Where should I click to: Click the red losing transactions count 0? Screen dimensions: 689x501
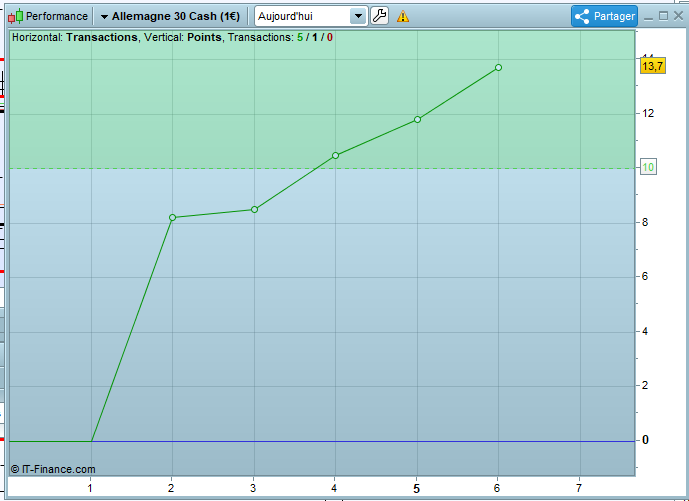click(x=330, y=37)
